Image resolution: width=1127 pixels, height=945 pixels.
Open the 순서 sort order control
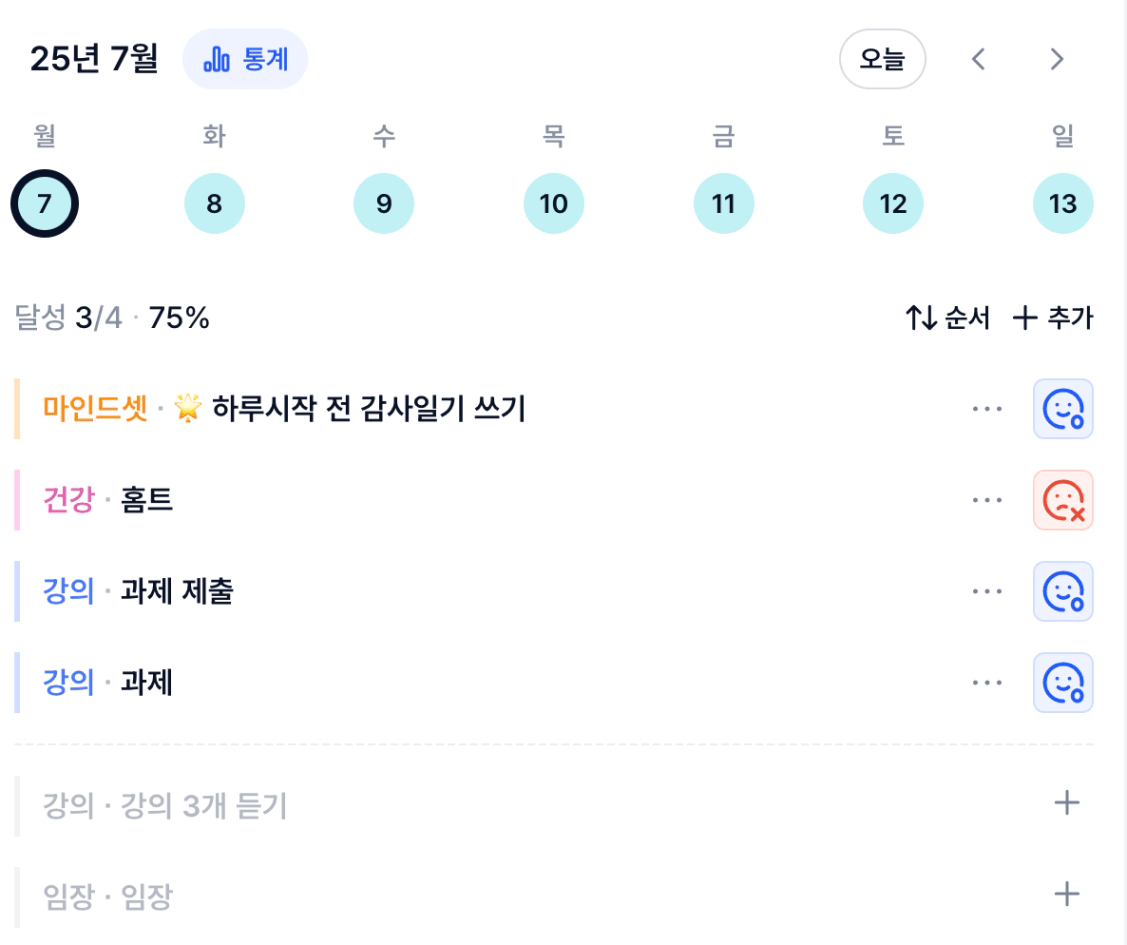pyautogui.click(x=947, y=318)
